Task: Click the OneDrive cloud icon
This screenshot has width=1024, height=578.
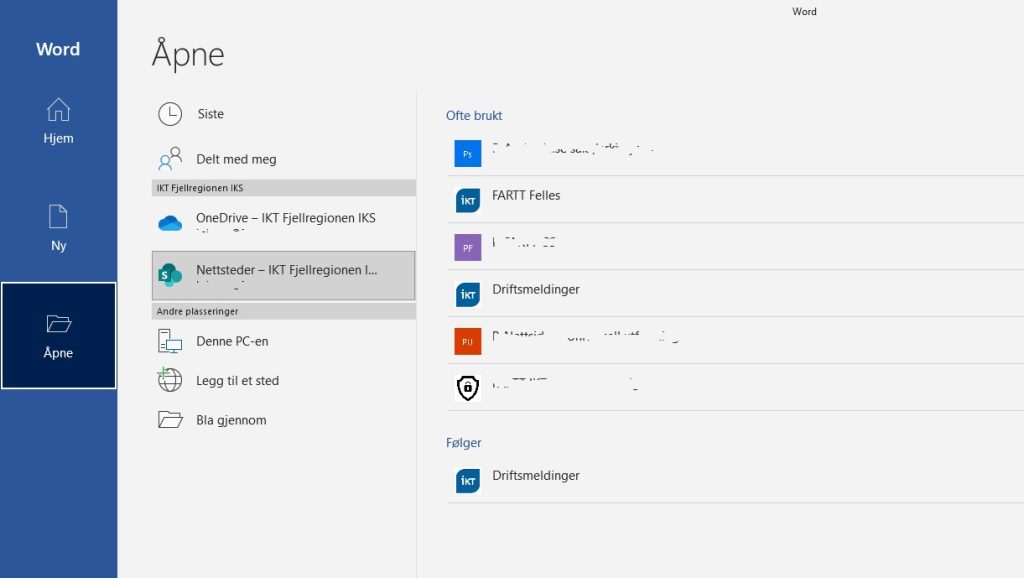Action: pyautogui.click(x=170, y=223)
